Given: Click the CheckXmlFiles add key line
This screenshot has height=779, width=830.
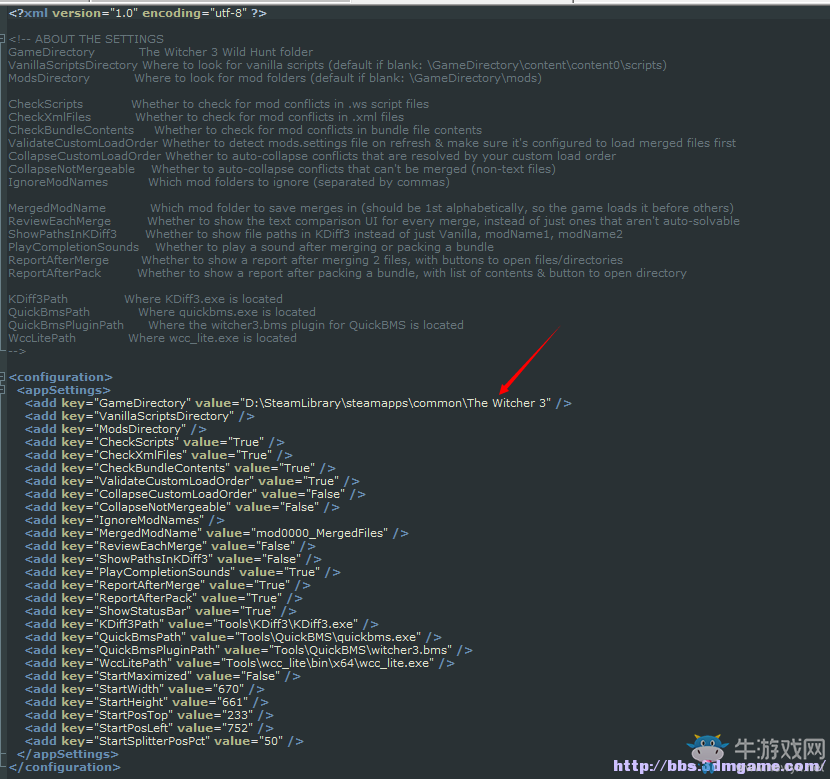Looking at the screenshot, I should pyautogui.click(x=159, y=455).
